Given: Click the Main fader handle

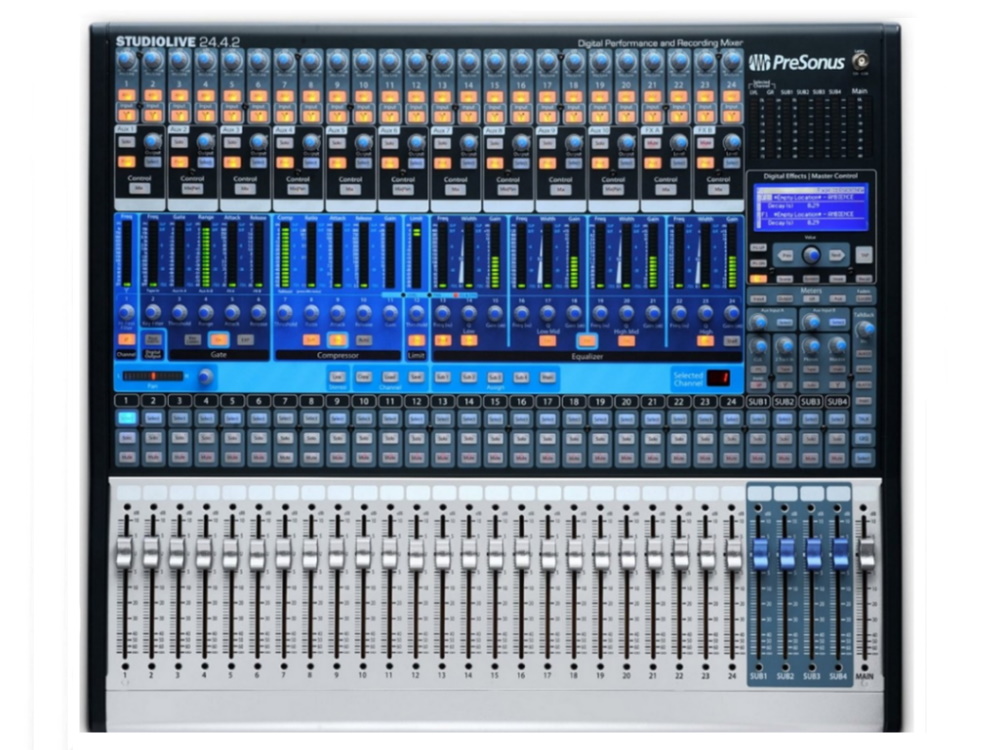Looking at the screenshot, I should pos(866,553).
